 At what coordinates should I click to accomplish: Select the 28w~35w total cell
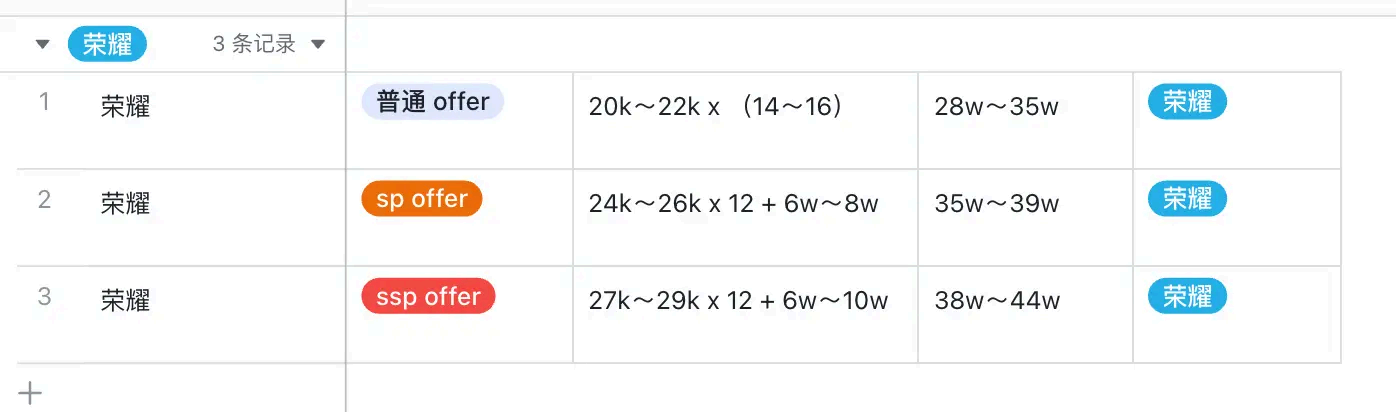click(996, 107)
